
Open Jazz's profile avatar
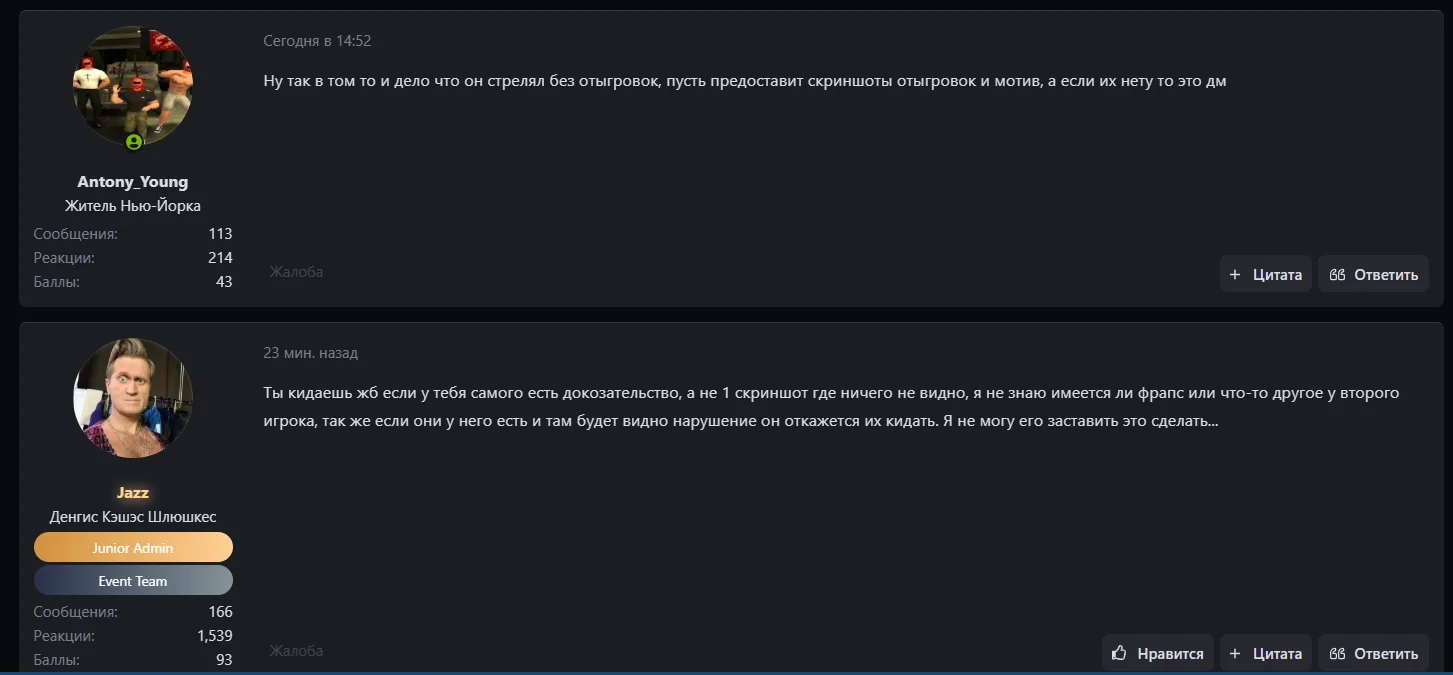(133, 398)
